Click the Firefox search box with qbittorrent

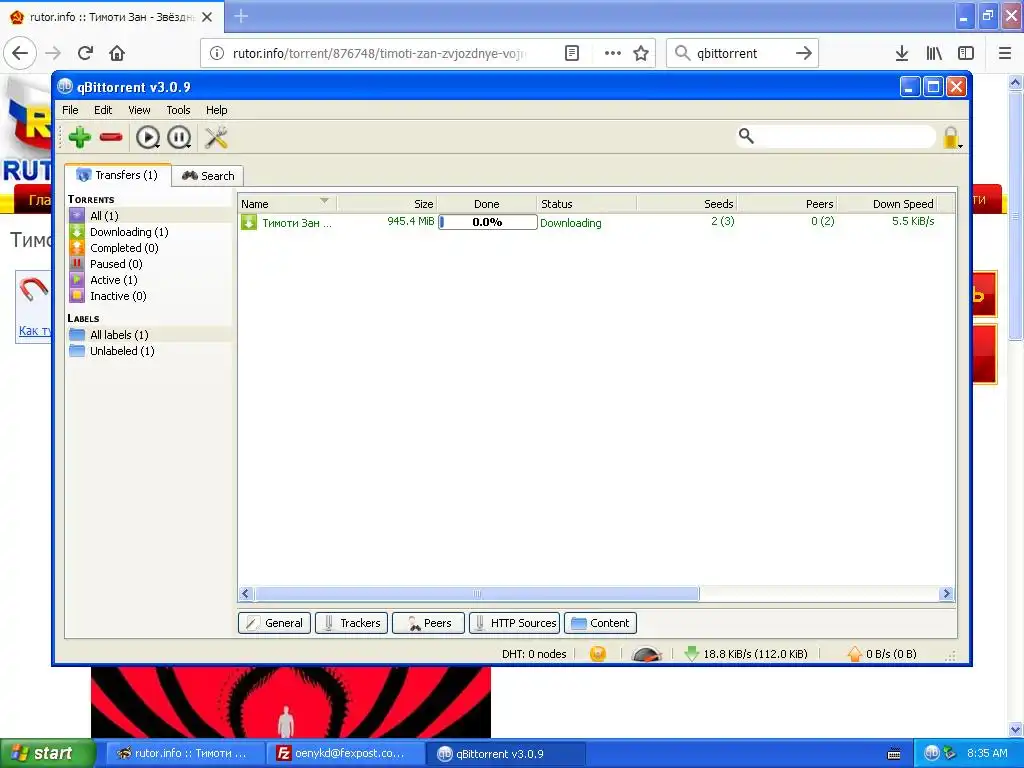[742, 53]
